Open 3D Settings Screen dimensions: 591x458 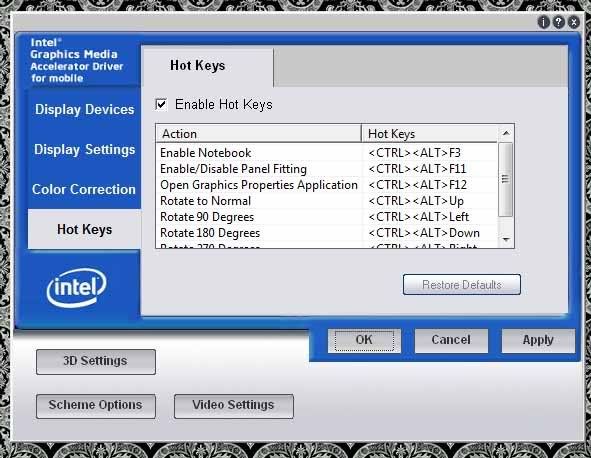pyautogui.click(x=96, y=361)
